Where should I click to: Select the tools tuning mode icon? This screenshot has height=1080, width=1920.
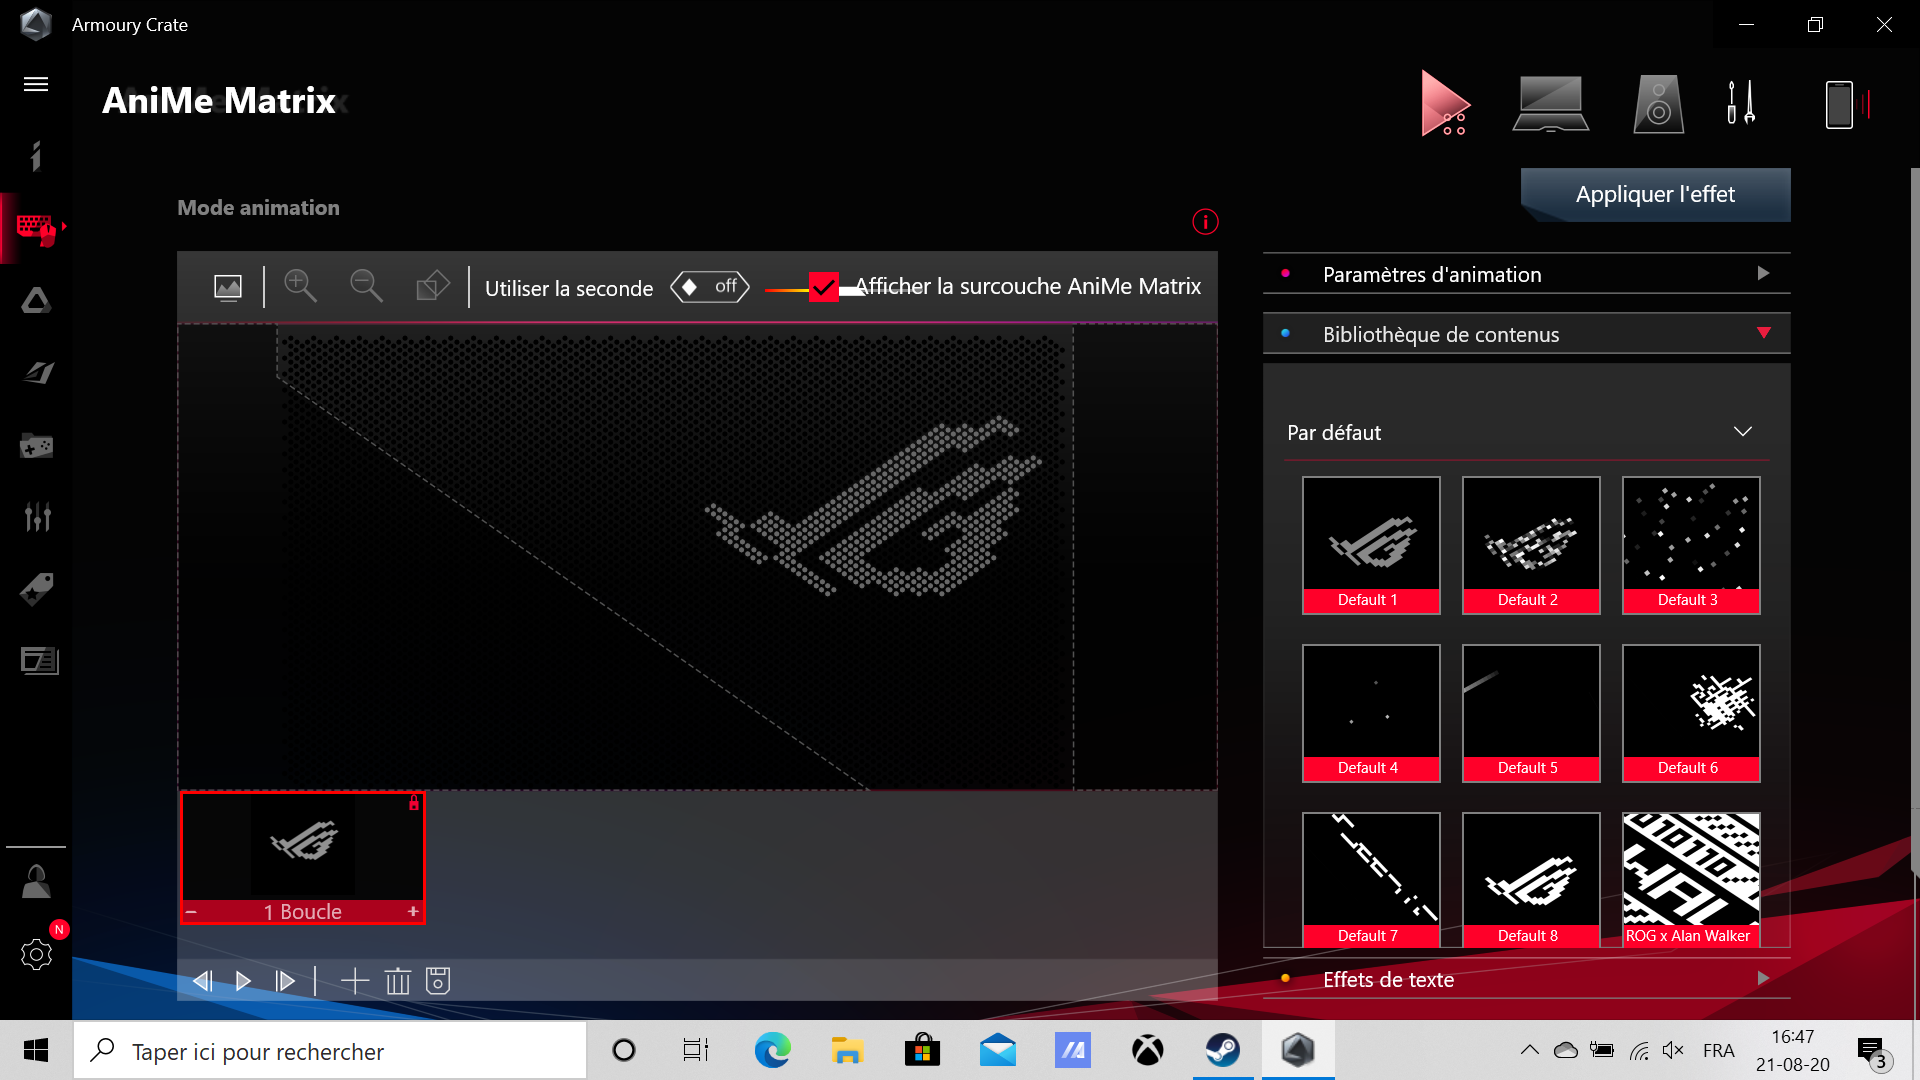coord(1741,103)
